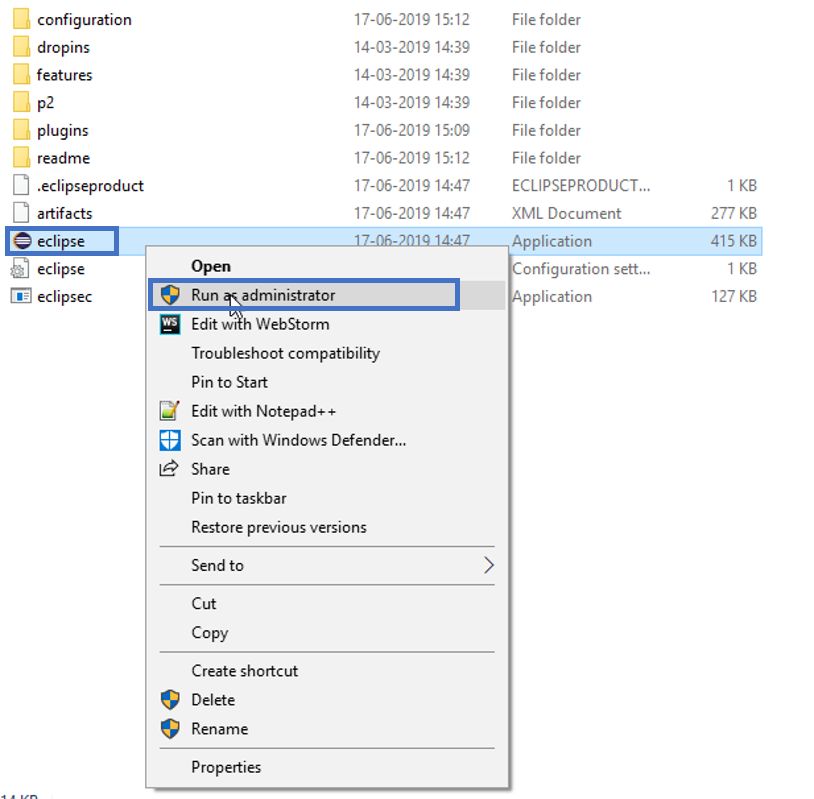Click the shield icon beside Delete
This screenshot has width=814, height=799.
point(170,699)
